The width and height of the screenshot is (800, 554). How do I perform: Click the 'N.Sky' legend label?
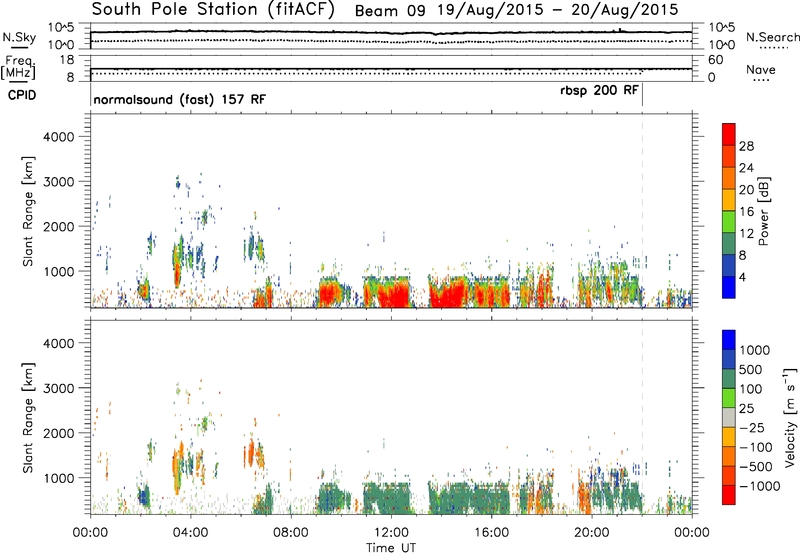tap(19, 37)
